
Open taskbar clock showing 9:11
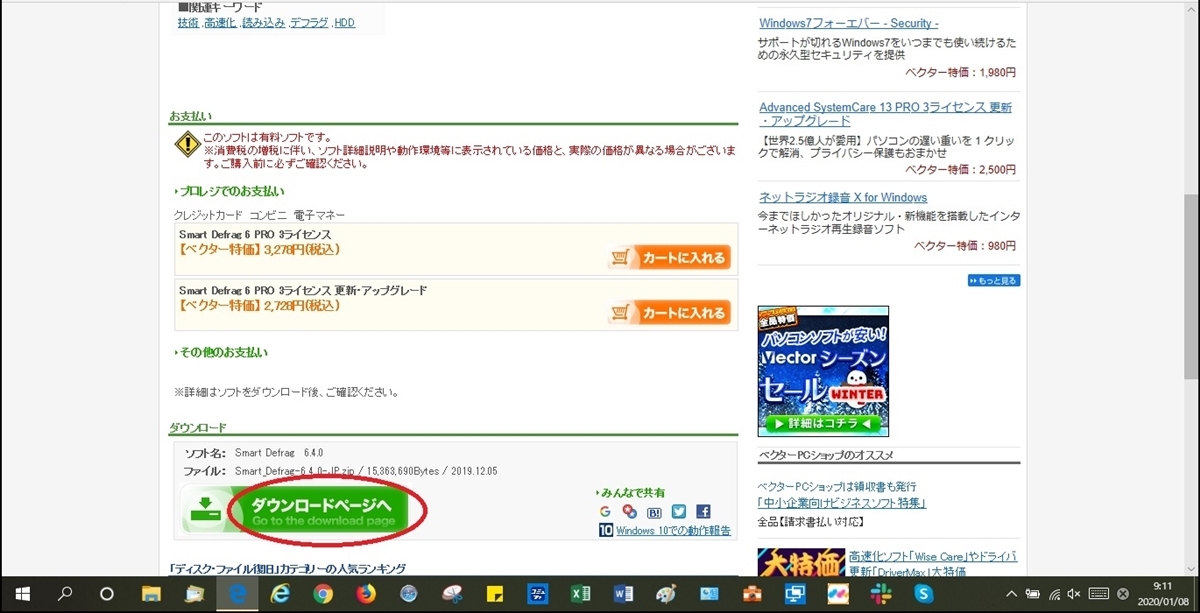click(x=1162, y=594)
